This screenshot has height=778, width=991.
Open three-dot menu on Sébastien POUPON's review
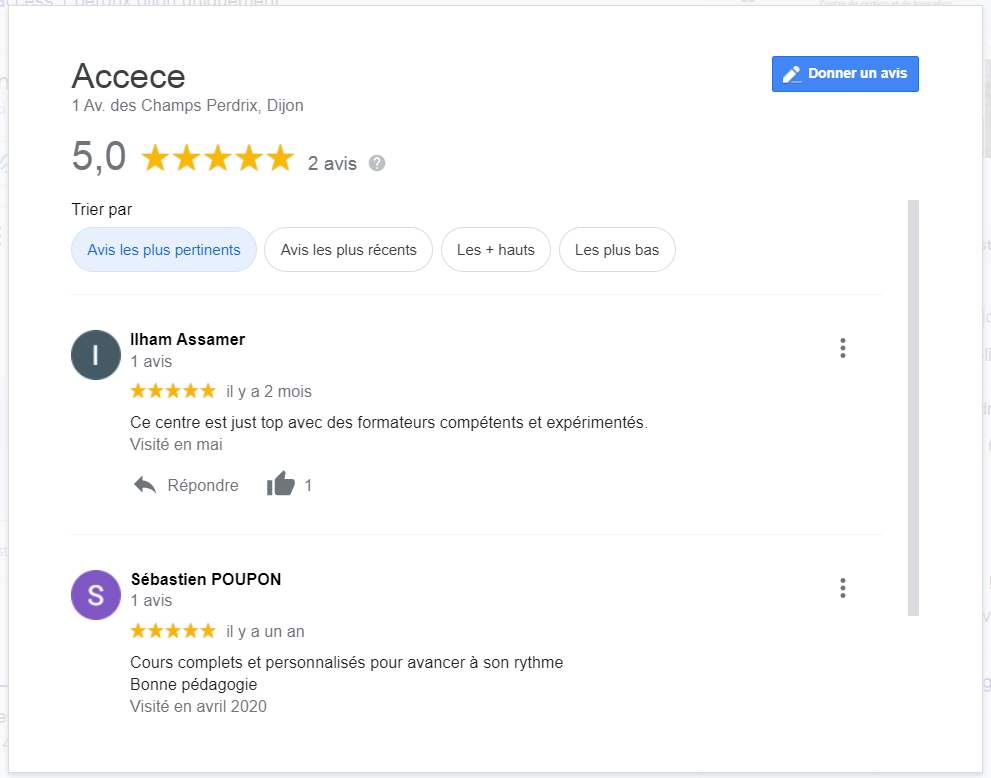pos(842,588)
